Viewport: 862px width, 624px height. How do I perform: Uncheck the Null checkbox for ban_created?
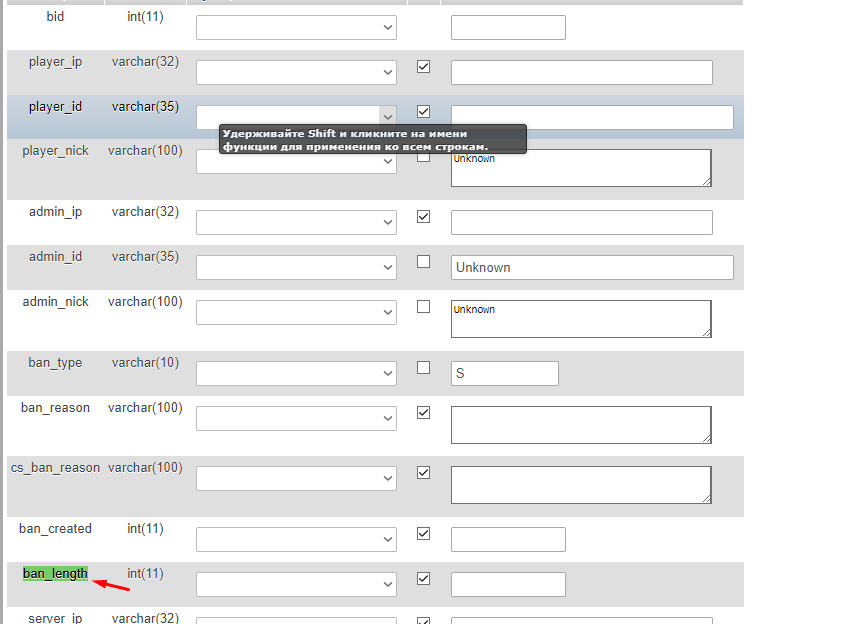423,534
